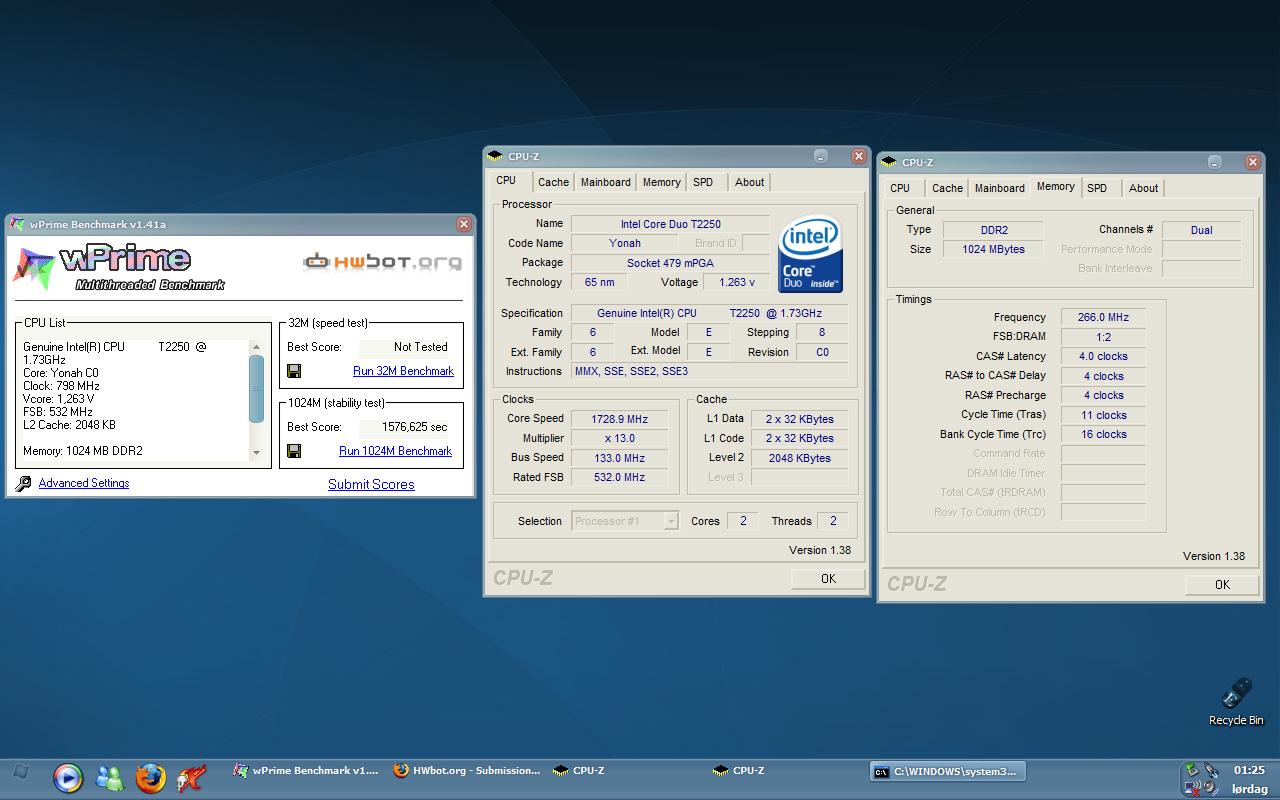Click the Voltage value 1.263 v
Image resolution: width=1280 pixels, height=800 pixels.
coord(737,283)
